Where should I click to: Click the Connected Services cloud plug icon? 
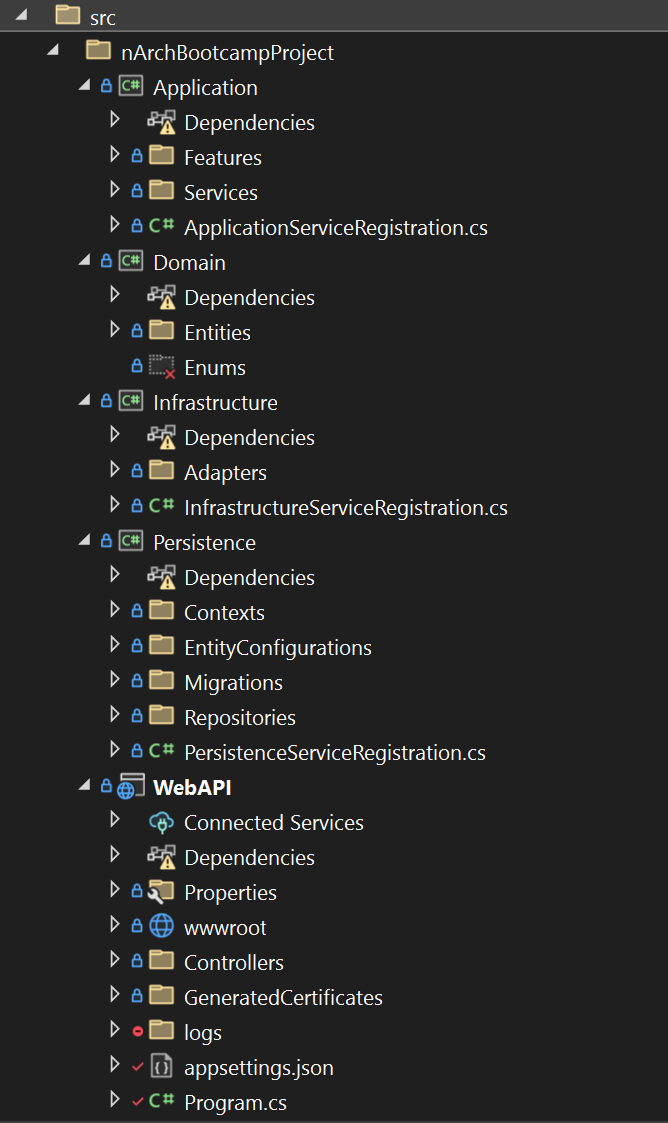[162, 822]
